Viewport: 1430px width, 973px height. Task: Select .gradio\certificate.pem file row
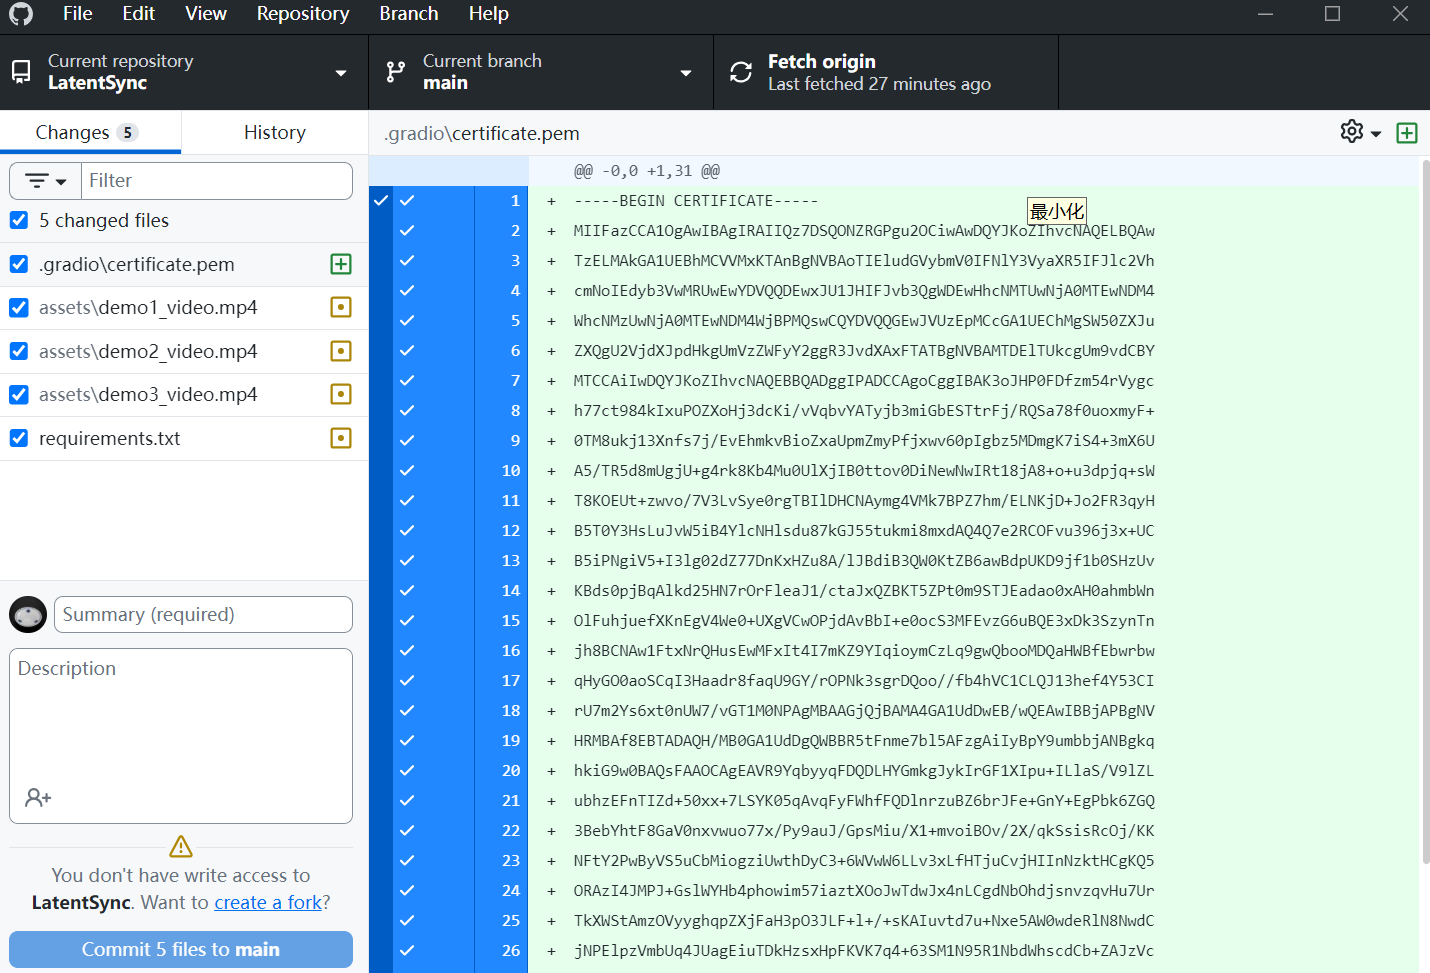(x=184, y=264)
